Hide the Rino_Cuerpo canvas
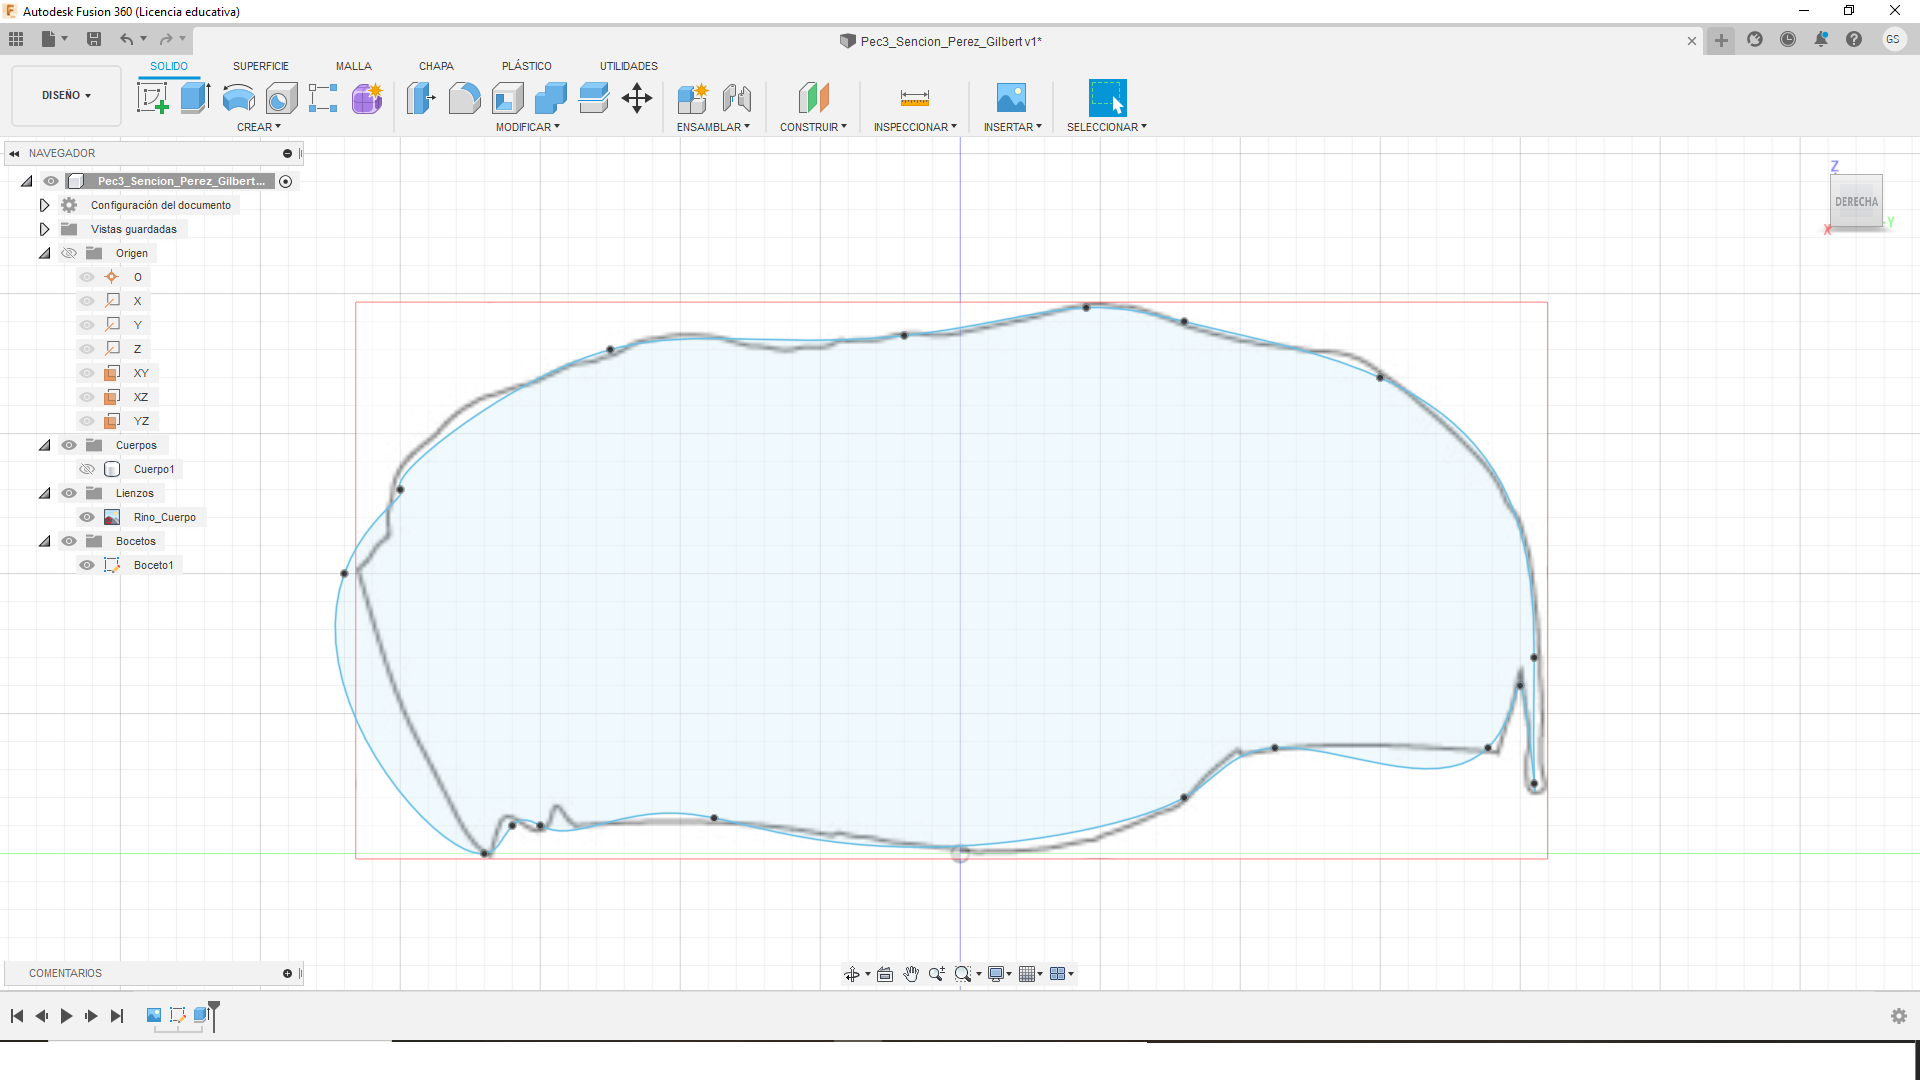This screenshot has height=1080, width=1920. (87, 517)
